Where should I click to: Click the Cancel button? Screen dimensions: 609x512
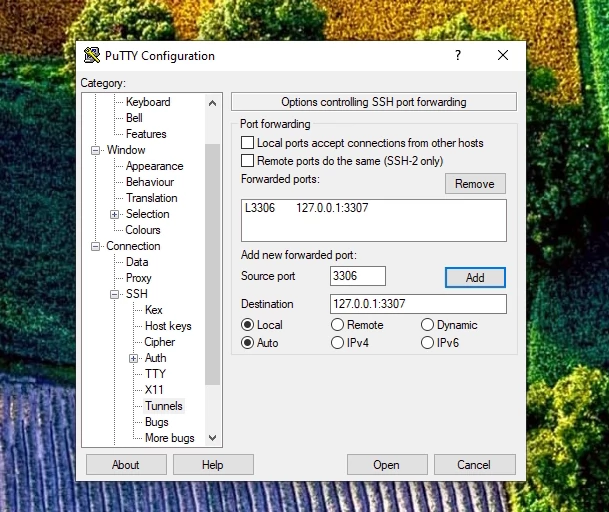click(x=474, y=465)
